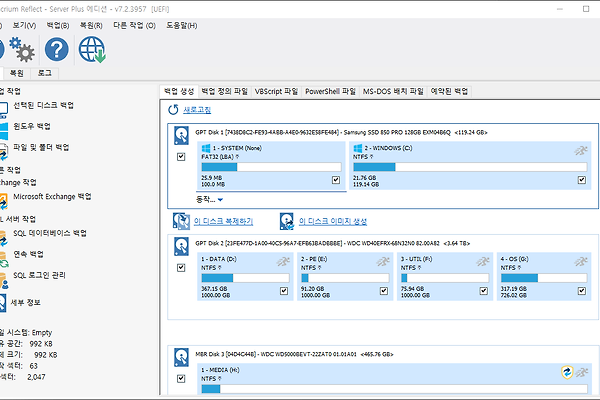This screenshot has height=400, width=600.
Task: Toggle the GPT Disk 1 whole-disk checkbox
Action: pos(180,157)
